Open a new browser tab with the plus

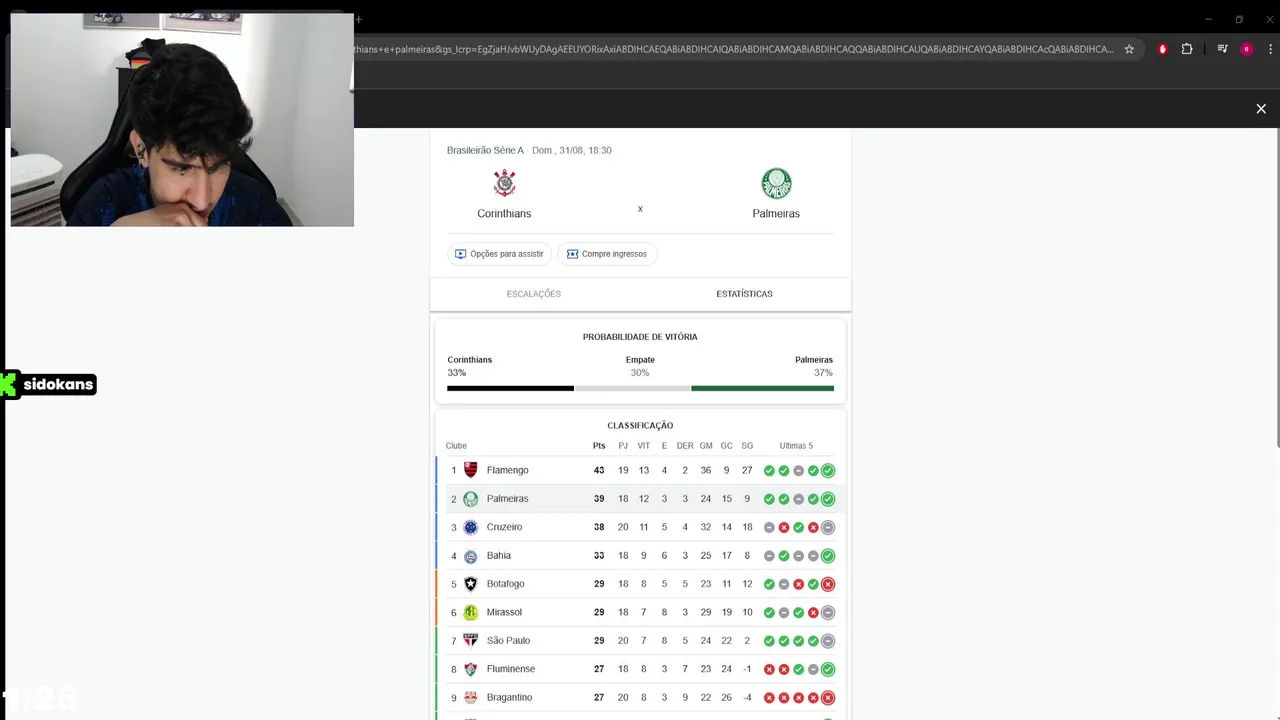click(x=358, y=19)
